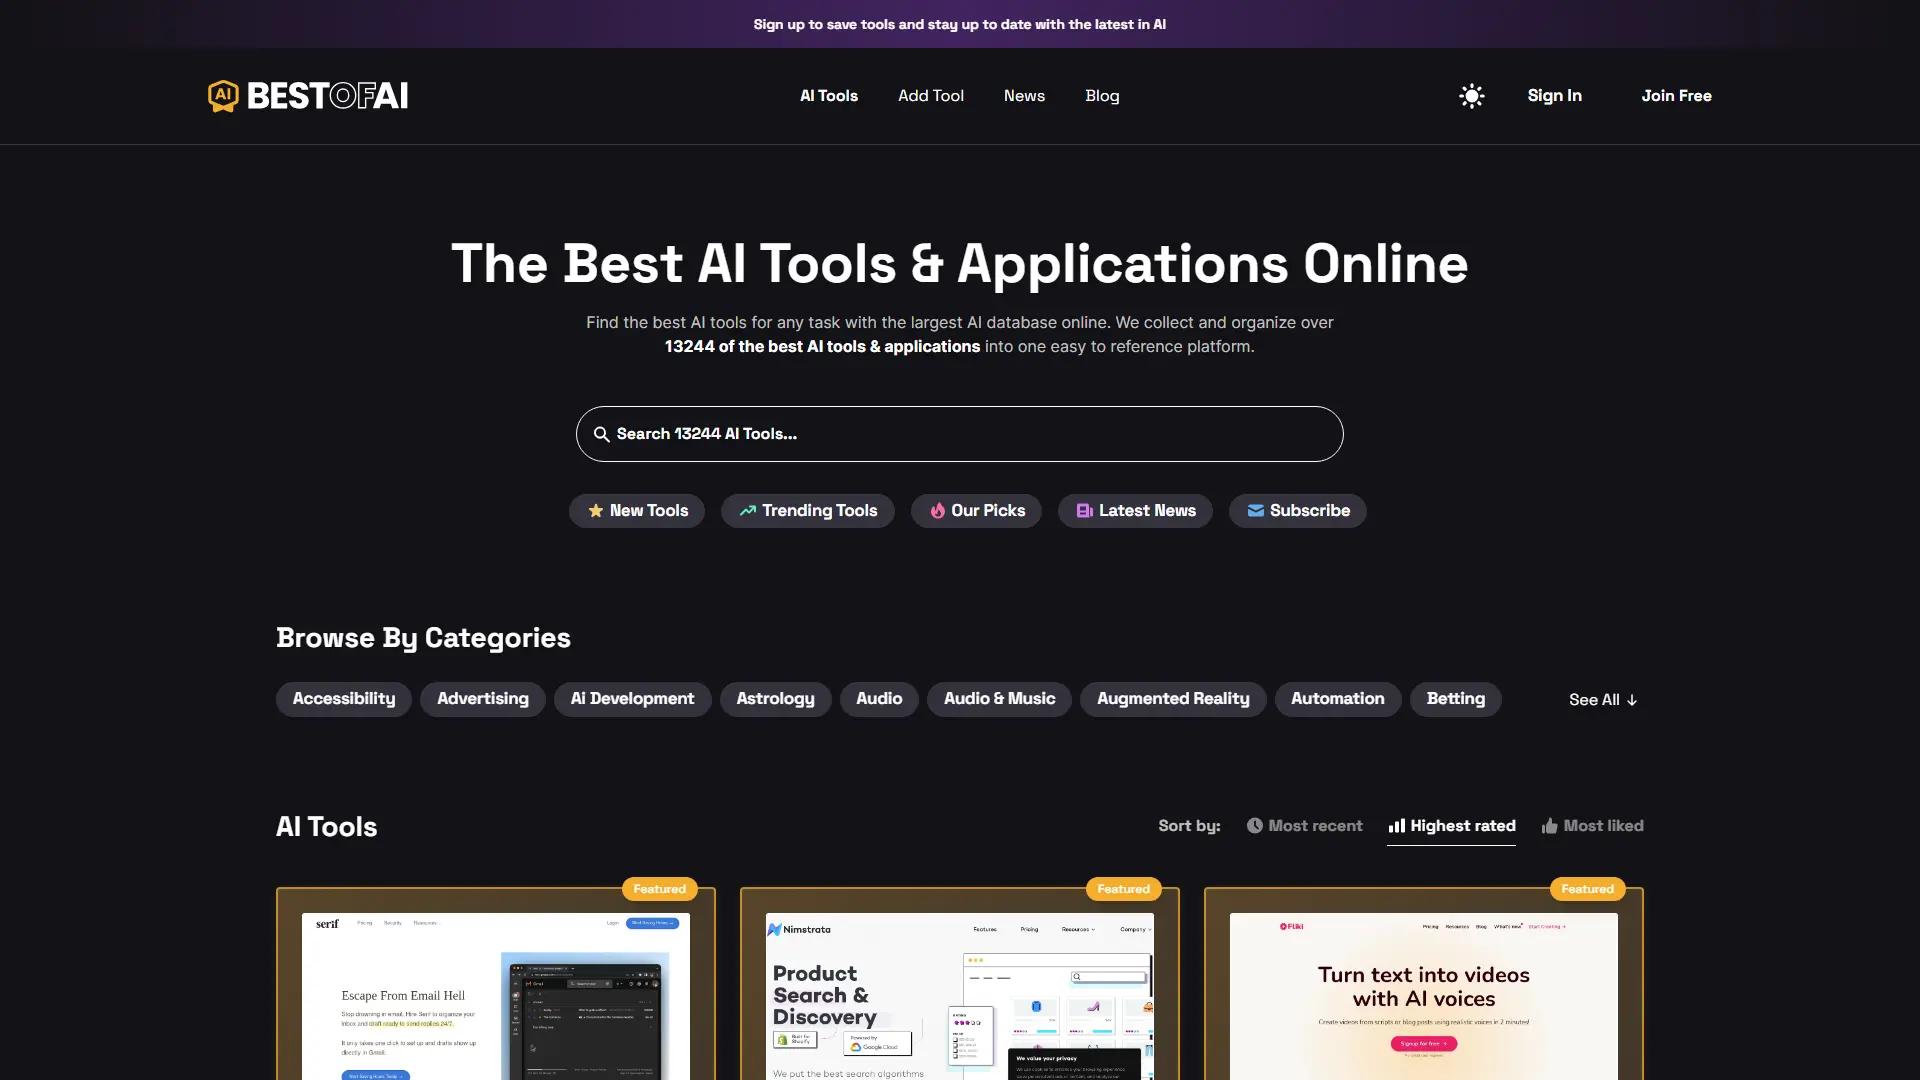Click the thumbs-up icon beside Most liked
Image resolution: width=1920 pixels, height=1080 pixels.
[x=1549, y=826]
